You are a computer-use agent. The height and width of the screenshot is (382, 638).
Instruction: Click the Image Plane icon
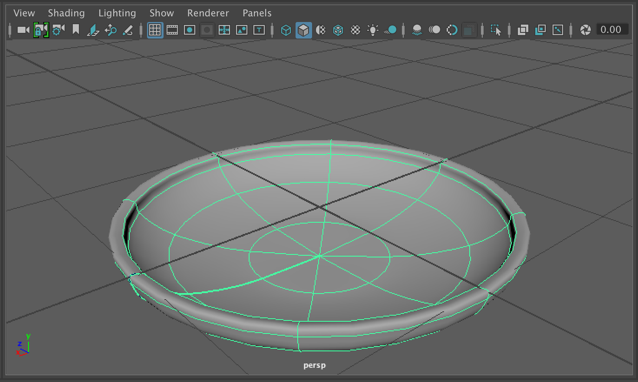pos(93,30)
